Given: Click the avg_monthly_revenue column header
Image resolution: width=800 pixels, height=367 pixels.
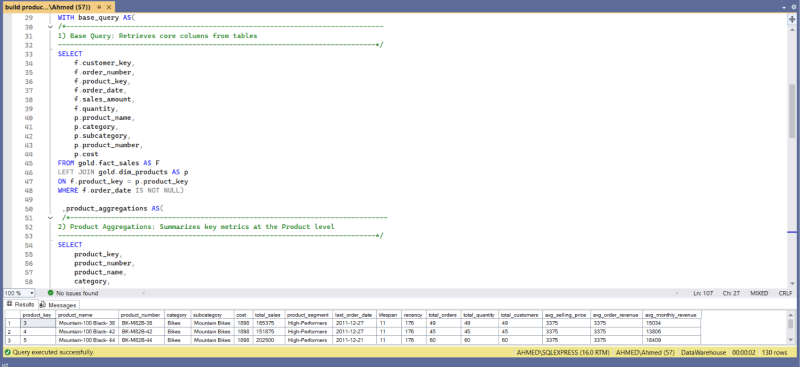Looking at the screenshot, I should pyautogui.click(x=671, y=315).
